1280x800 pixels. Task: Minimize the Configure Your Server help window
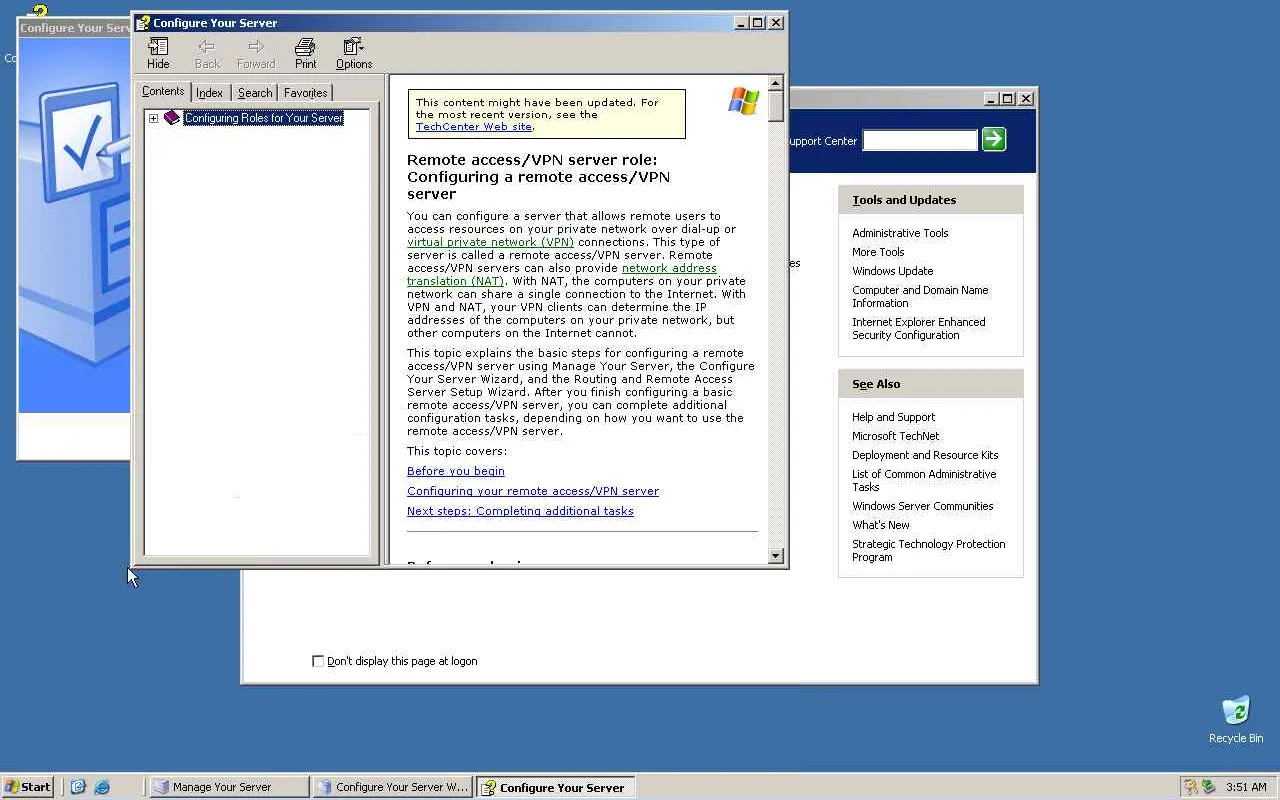pyautogui.click(x=741, y=22)
